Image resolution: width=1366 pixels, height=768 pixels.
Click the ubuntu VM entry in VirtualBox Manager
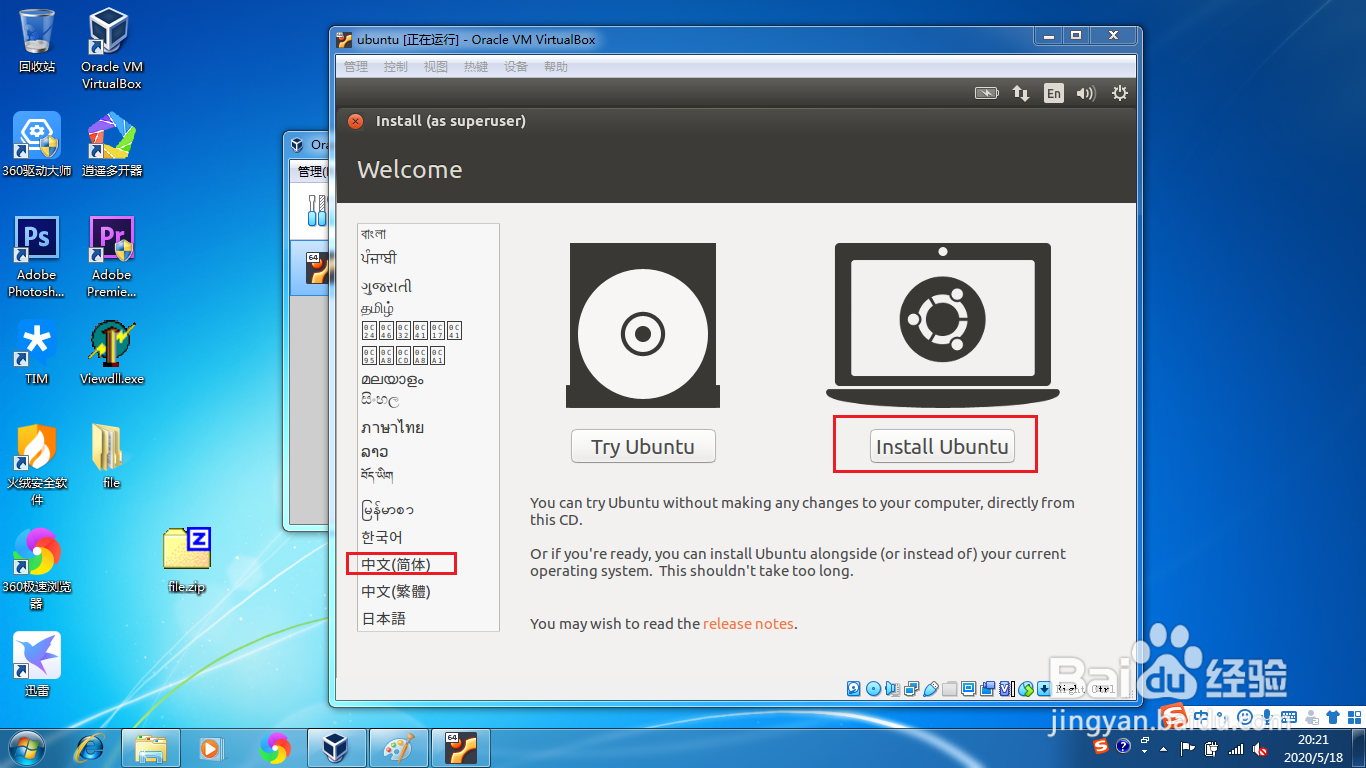[x=310, y=268]
